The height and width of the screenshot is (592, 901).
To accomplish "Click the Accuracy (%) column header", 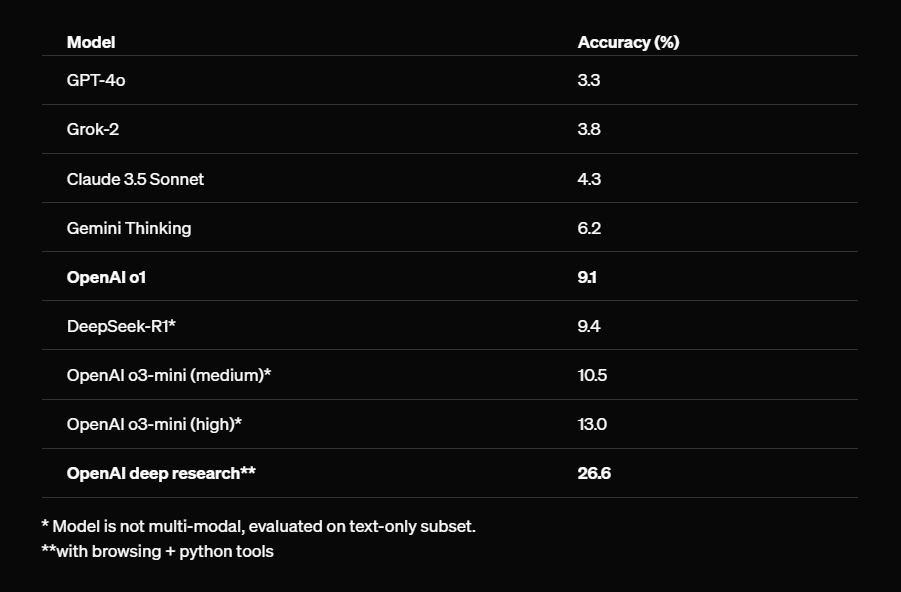I will tap(628, 42).
